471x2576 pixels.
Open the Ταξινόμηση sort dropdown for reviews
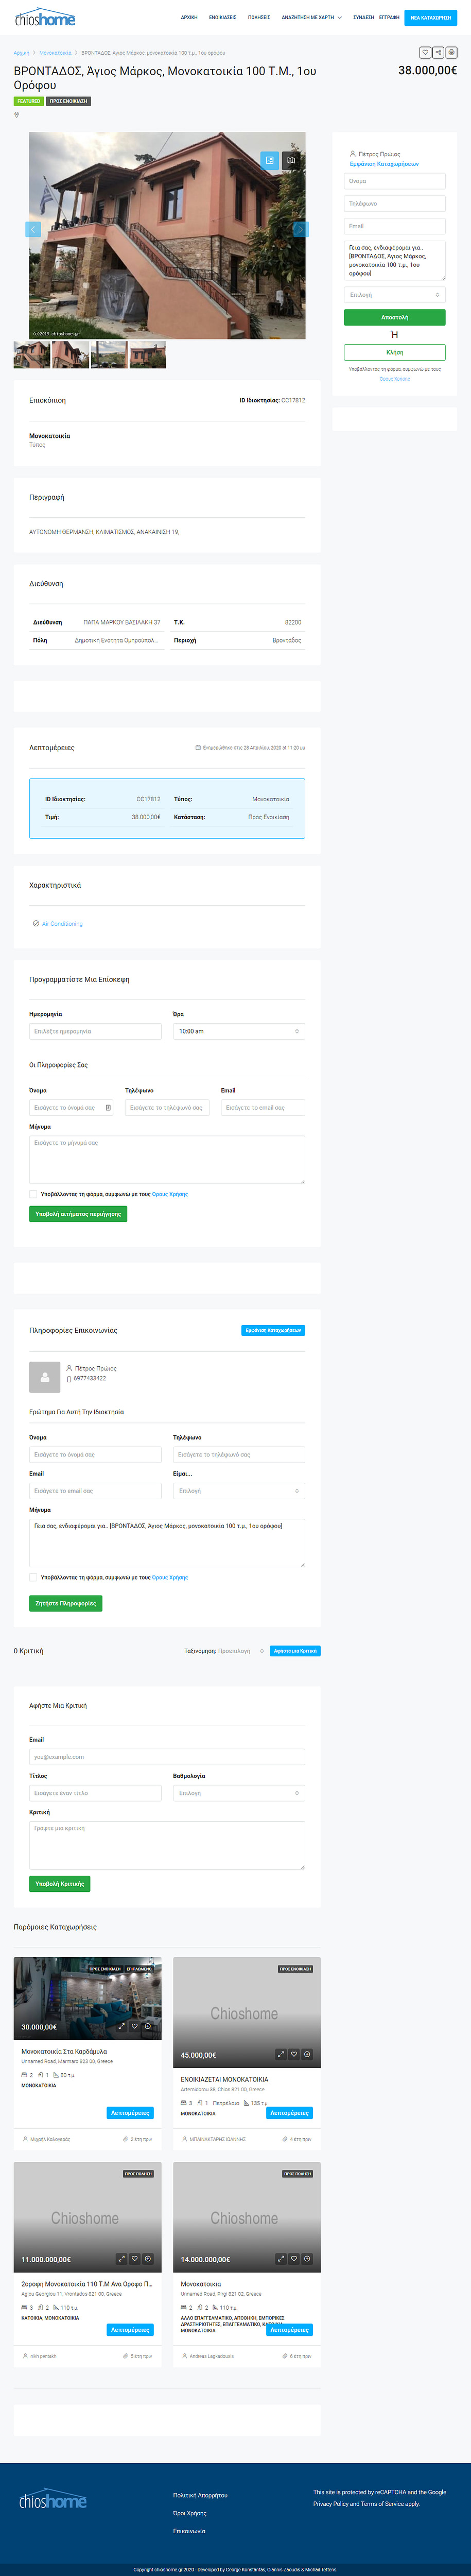[241, 1651]
